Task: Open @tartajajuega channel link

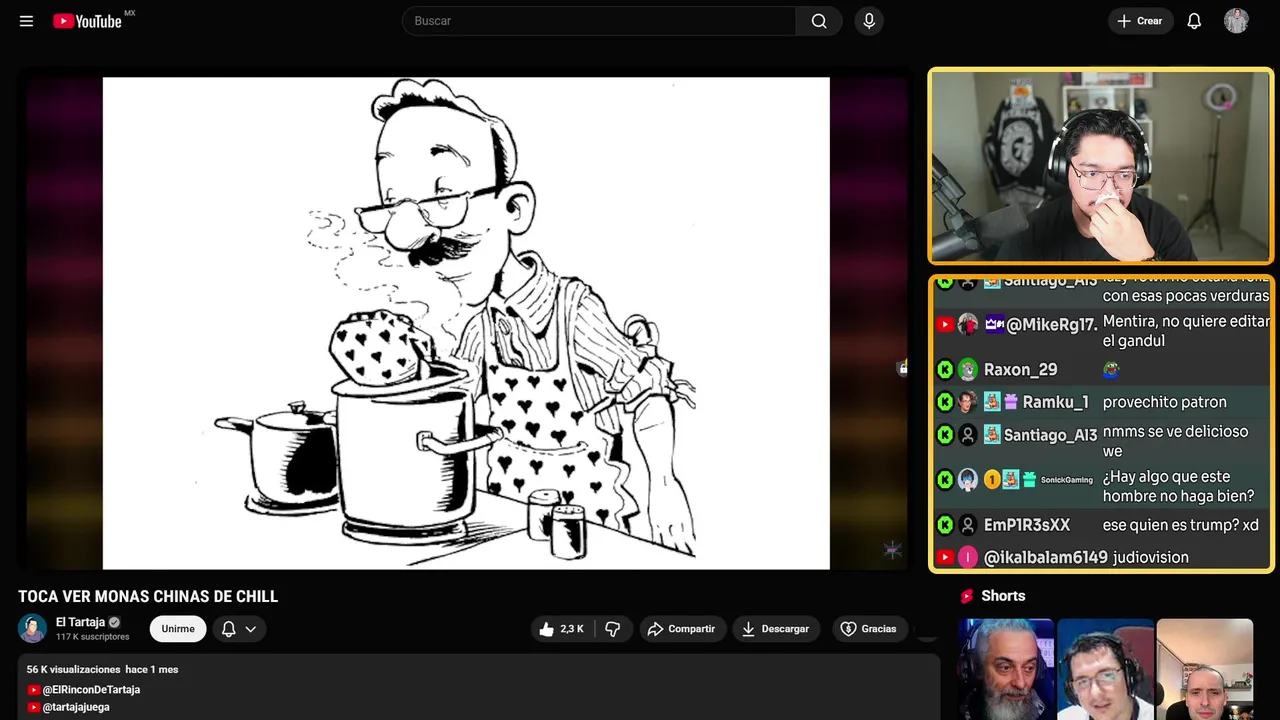Action: pyautogui.click(x=76, y=707)
